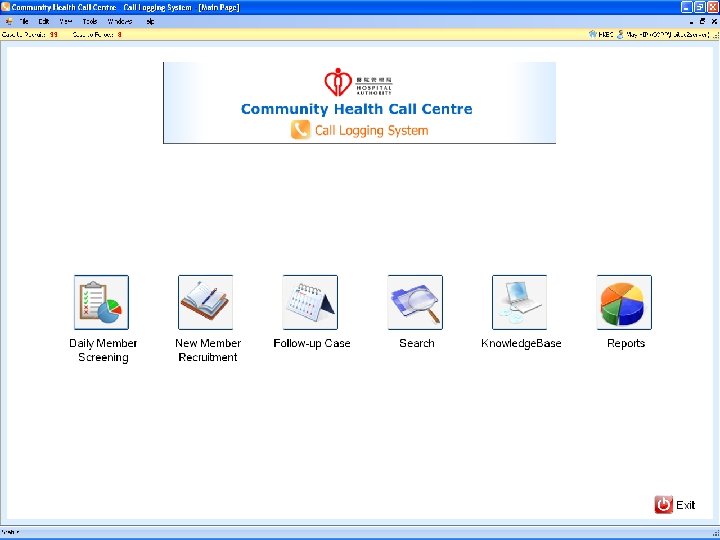This screenshot has width=720, height=540.
Task: Click the resize grip at status bar corner
Action: [715, 533]
